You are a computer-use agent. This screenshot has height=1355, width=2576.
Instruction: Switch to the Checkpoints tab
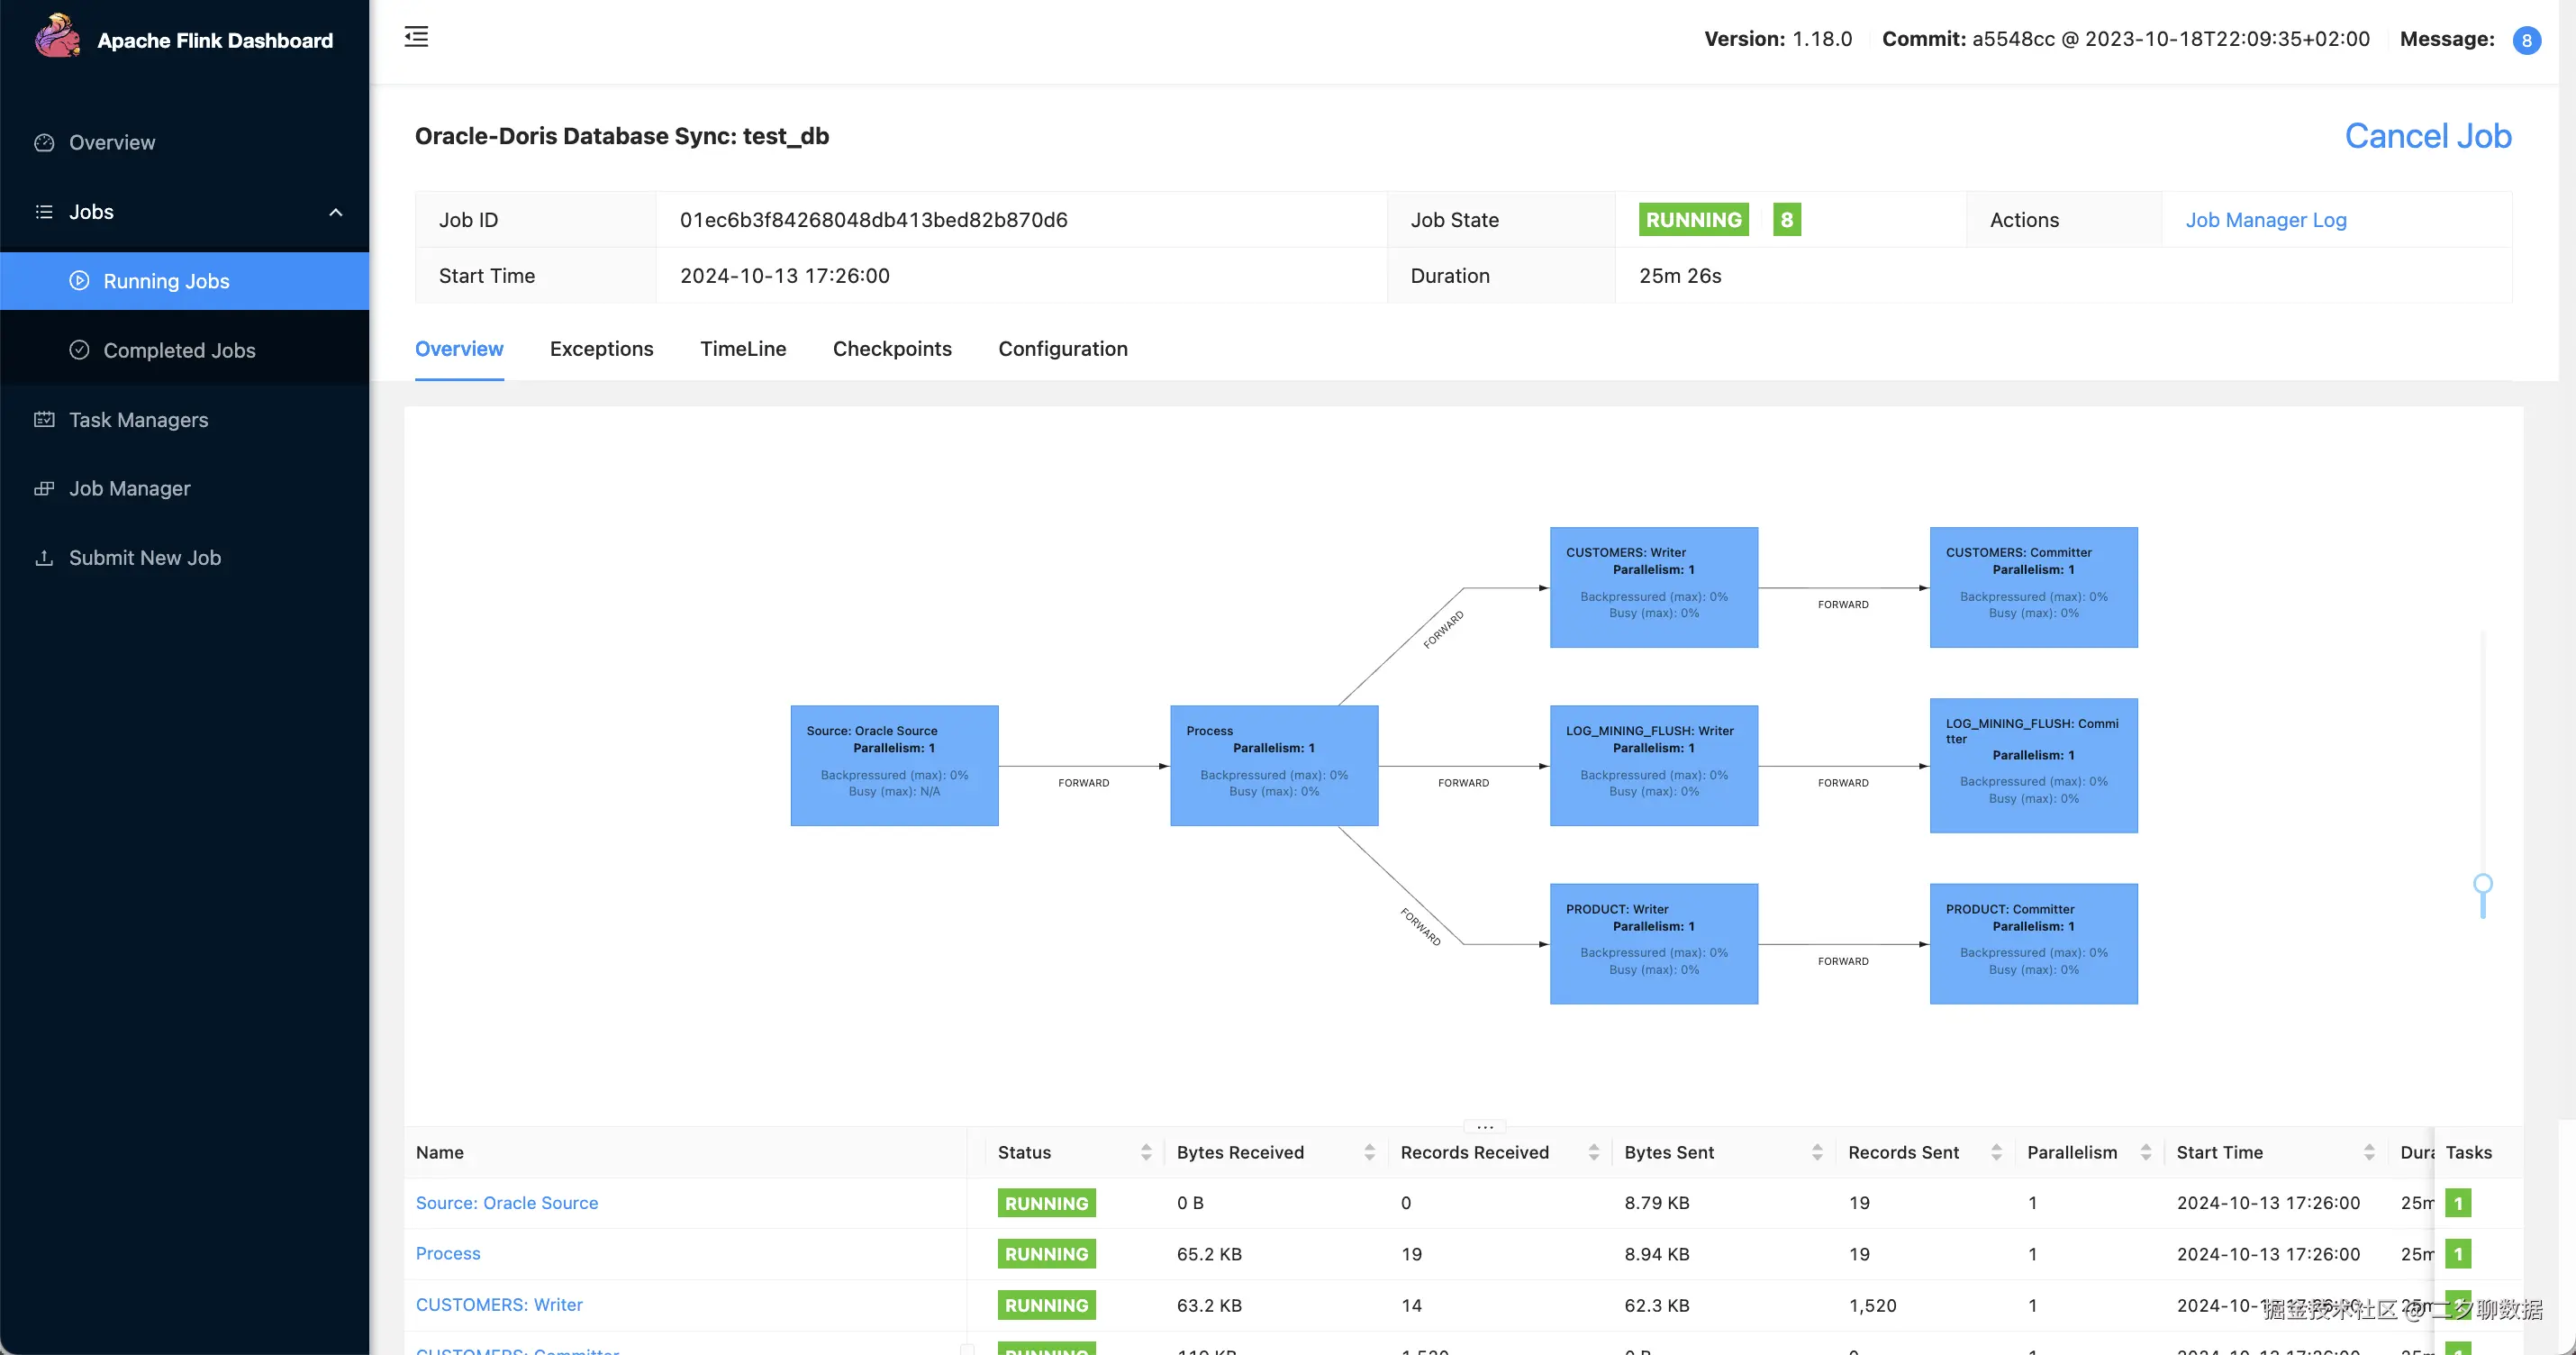pos(892,349)
